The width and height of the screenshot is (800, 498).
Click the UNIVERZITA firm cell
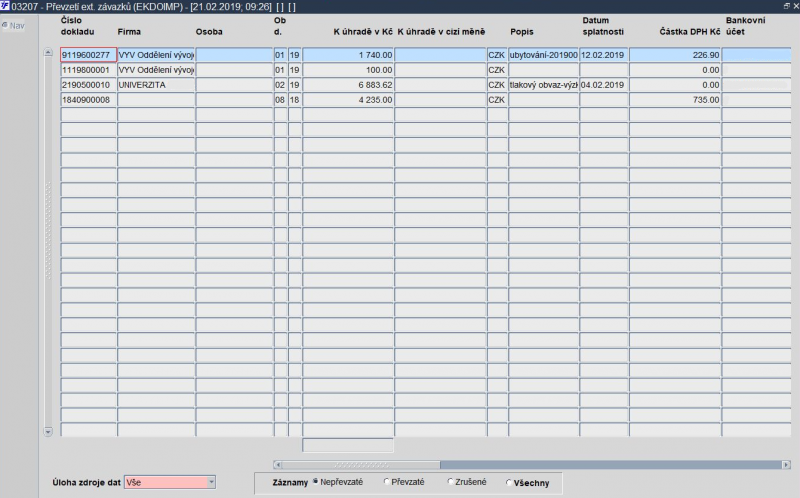tap(156, 85)
